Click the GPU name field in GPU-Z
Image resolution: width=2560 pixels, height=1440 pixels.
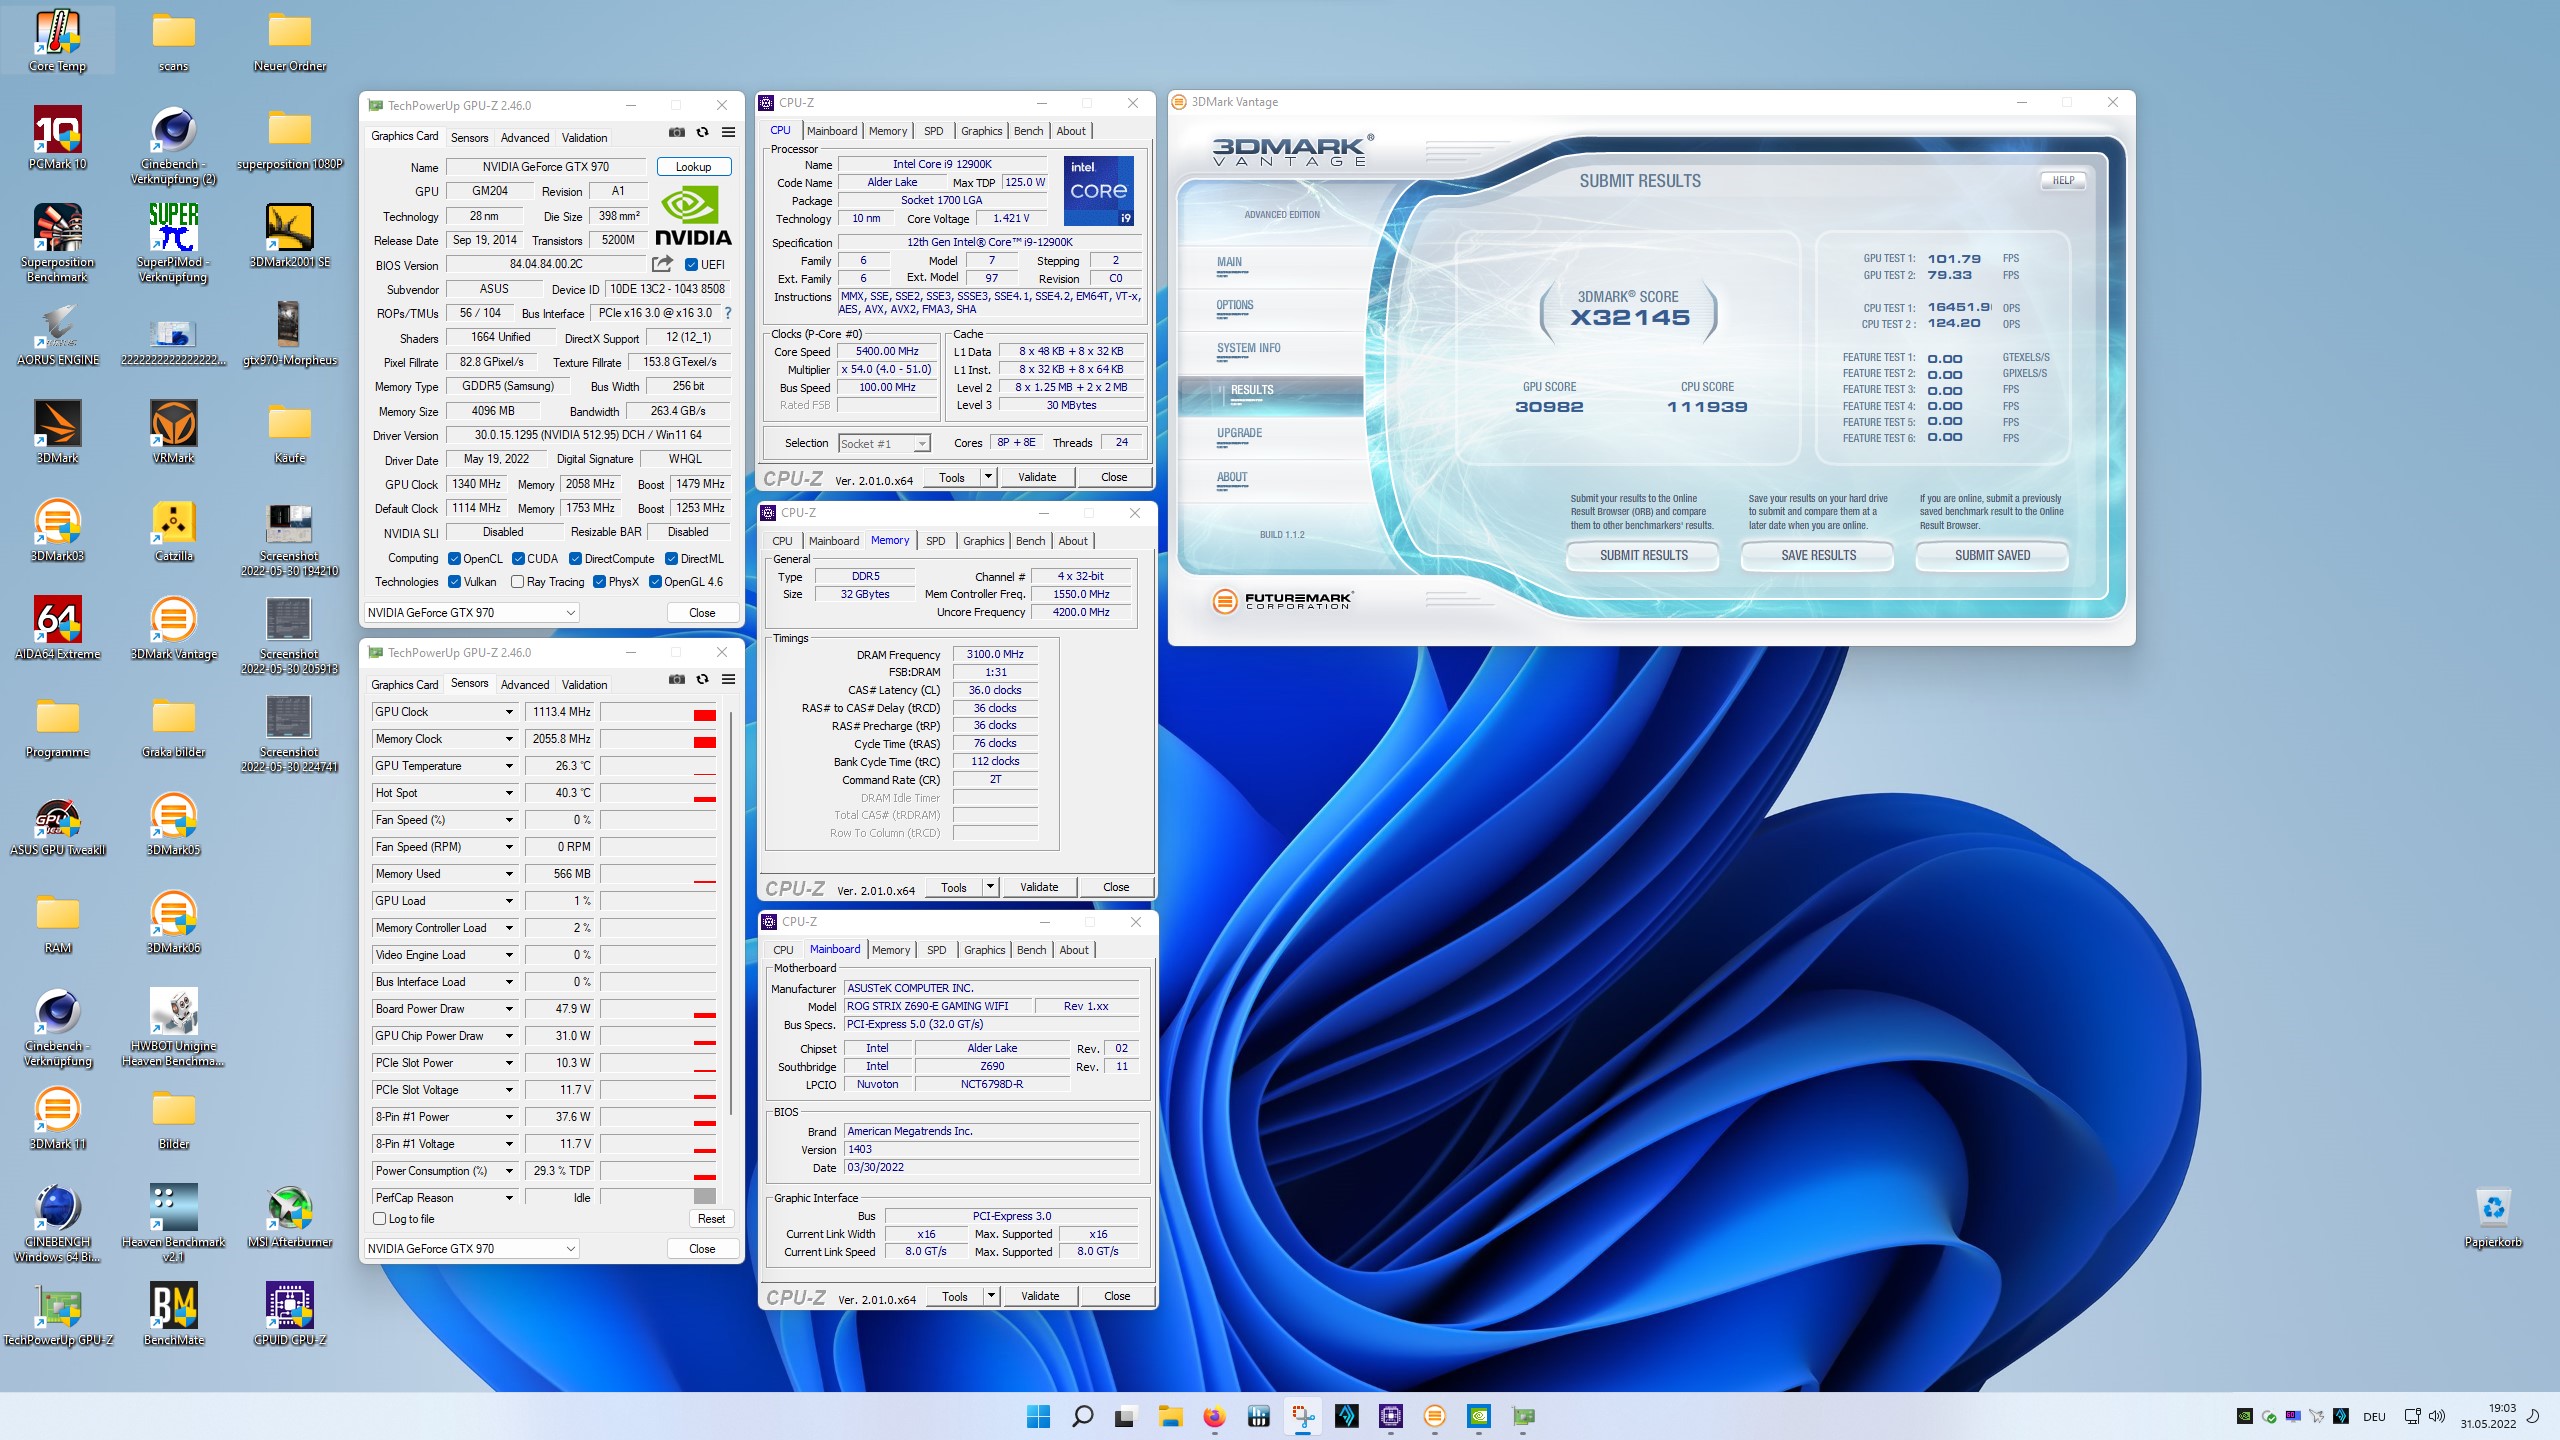pyautogui.click(x=546, y=167)
